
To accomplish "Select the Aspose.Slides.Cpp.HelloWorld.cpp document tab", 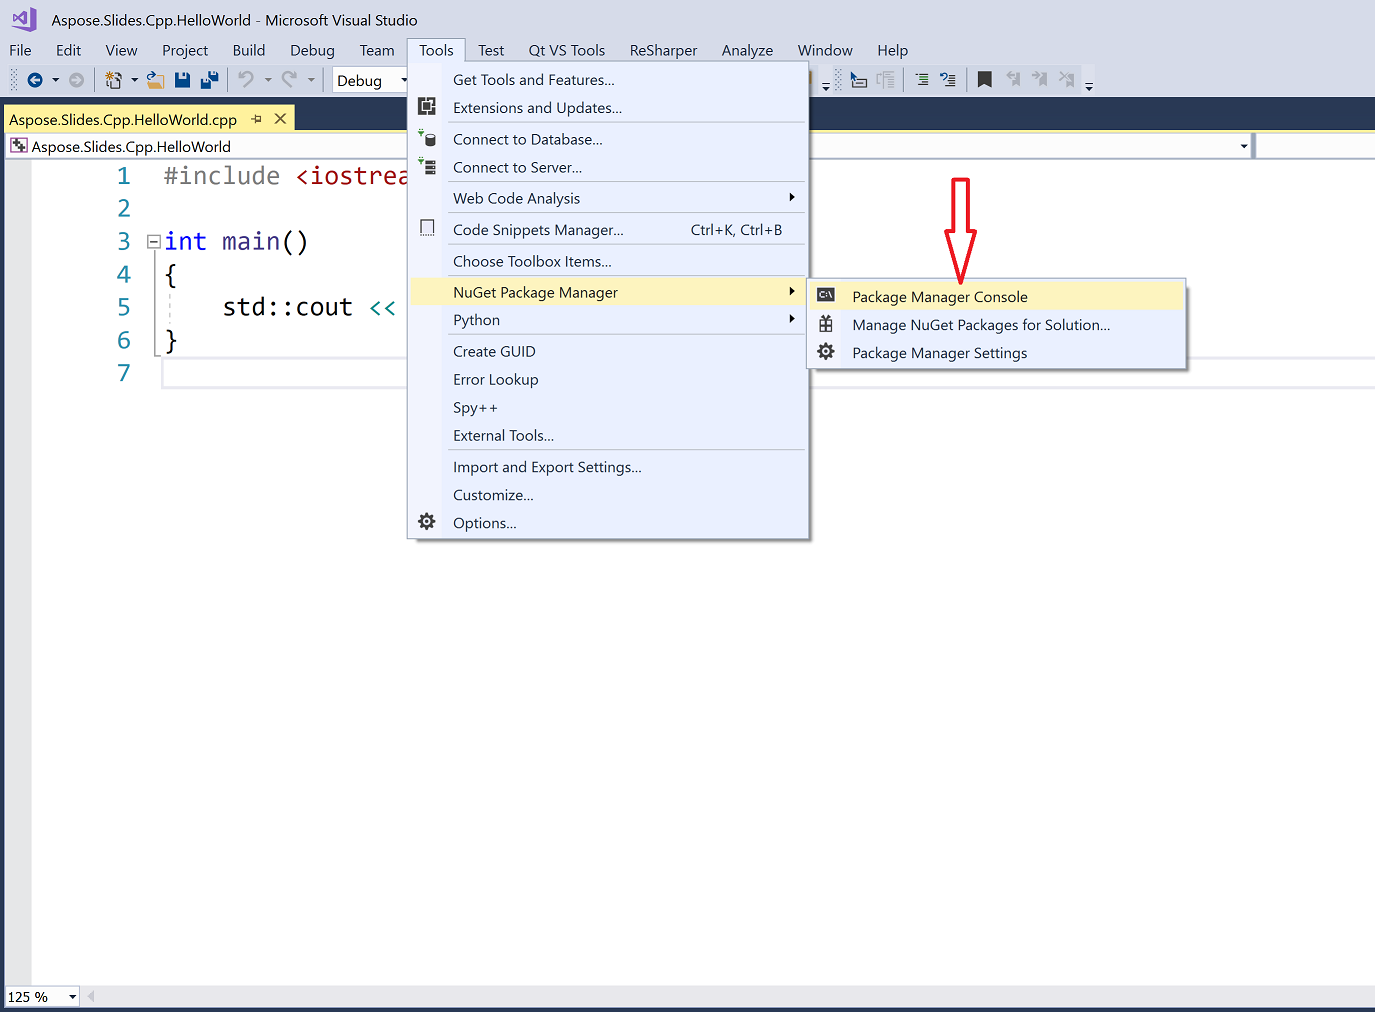I will click(x=123, y=119).
